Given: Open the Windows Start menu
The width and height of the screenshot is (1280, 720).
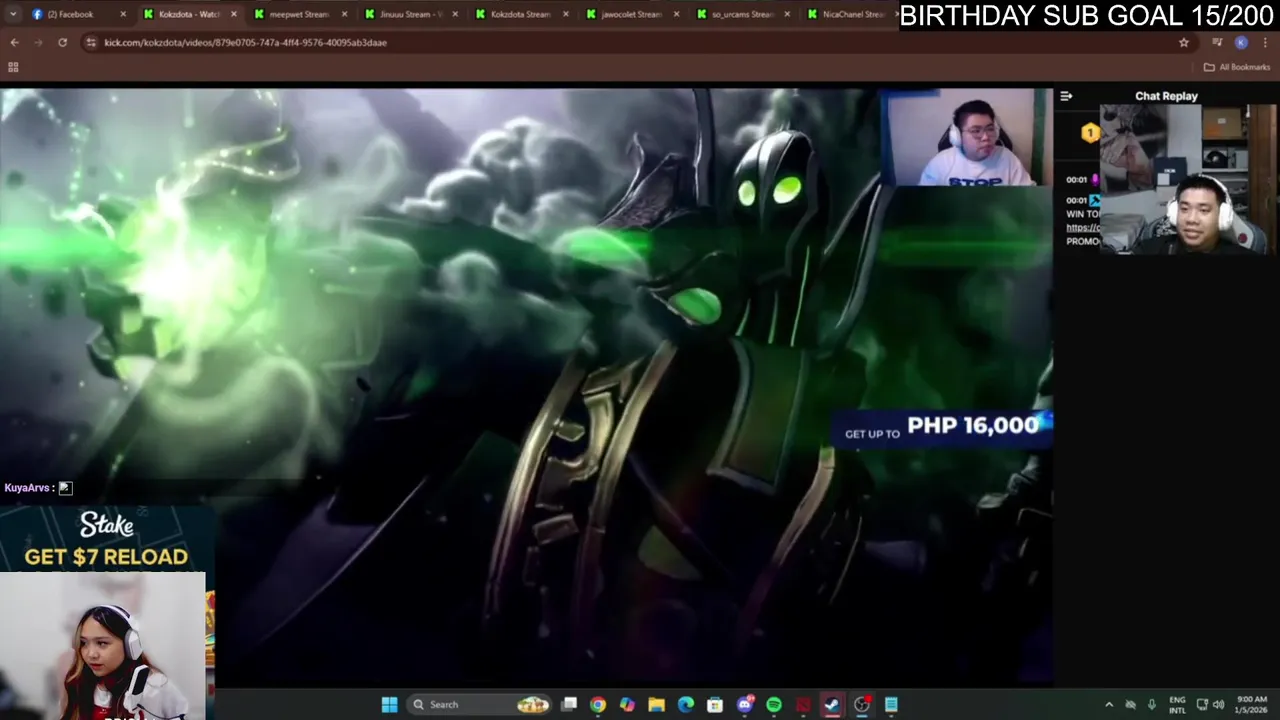Looking at the screenshot, I should (x=389, y=704).
